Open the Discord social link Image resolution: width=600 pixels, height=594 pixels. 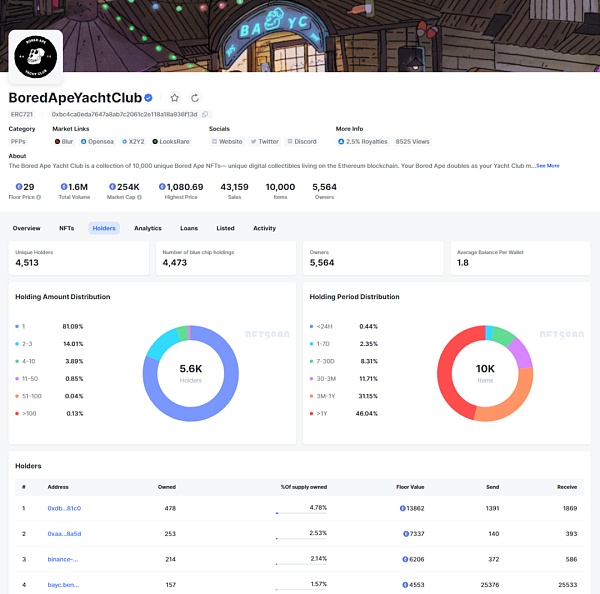(x=302, y=141)
